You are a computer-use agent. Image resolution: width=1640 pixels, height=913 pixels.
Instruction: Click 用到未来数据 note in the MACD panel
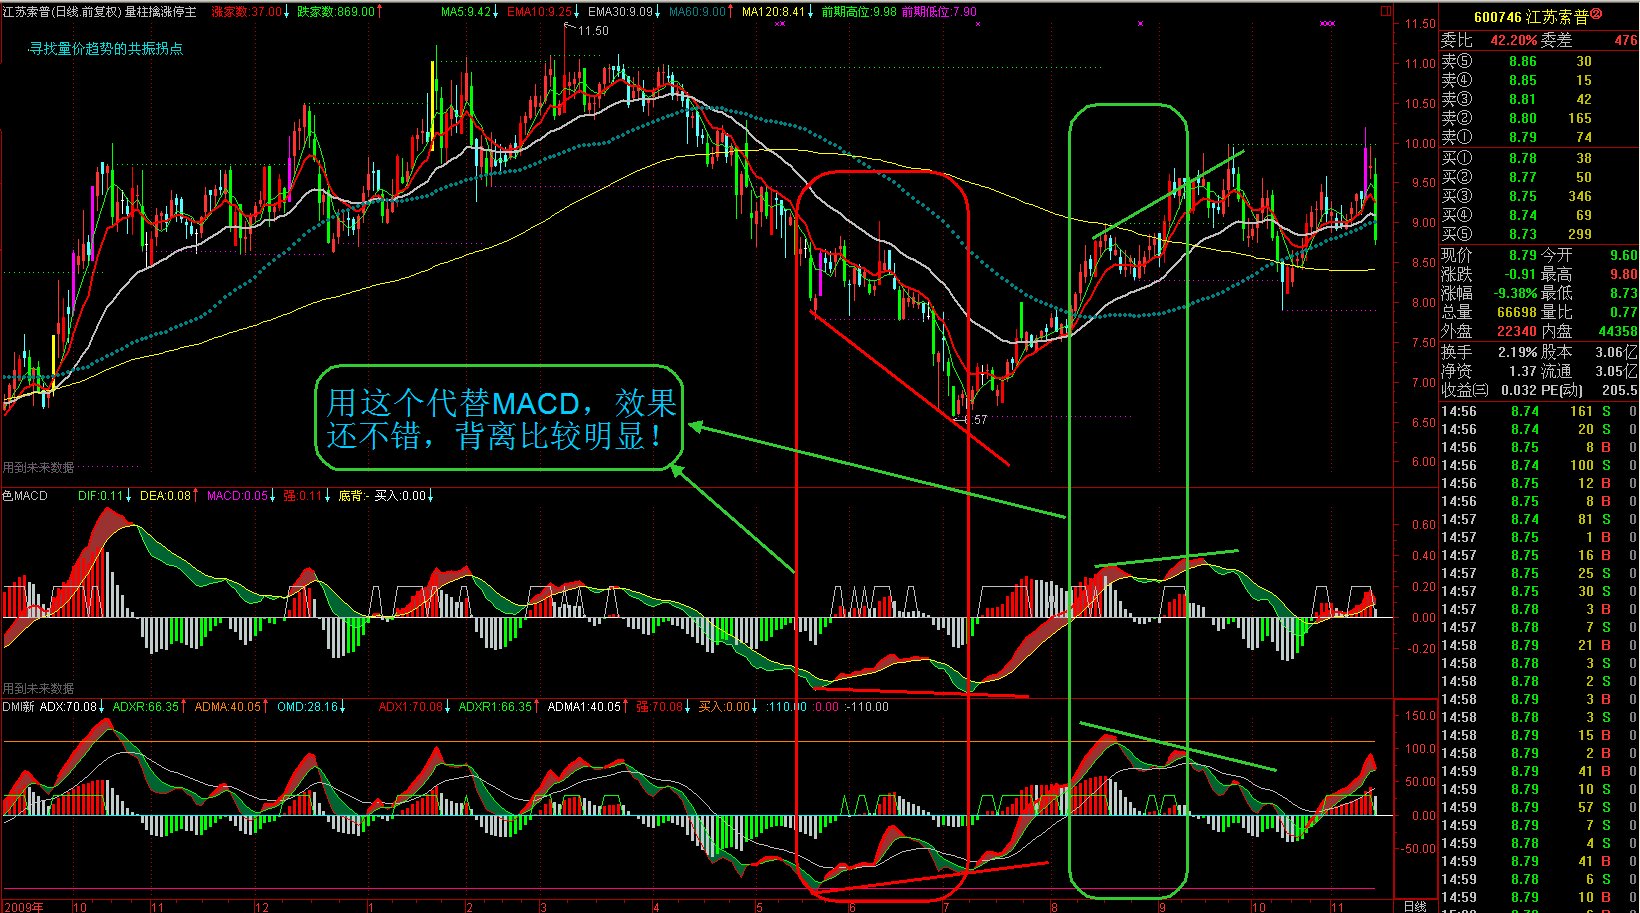38,689
